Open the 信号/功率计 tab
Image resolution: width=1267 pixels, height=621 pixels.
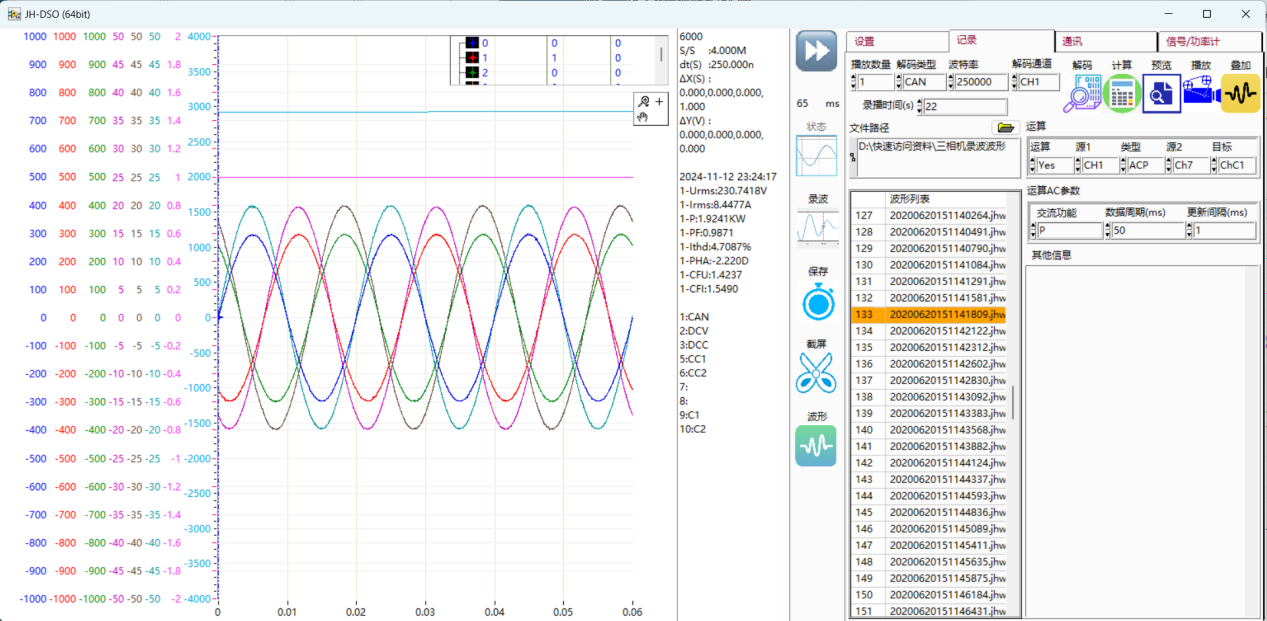click(x=1208, y=42)
